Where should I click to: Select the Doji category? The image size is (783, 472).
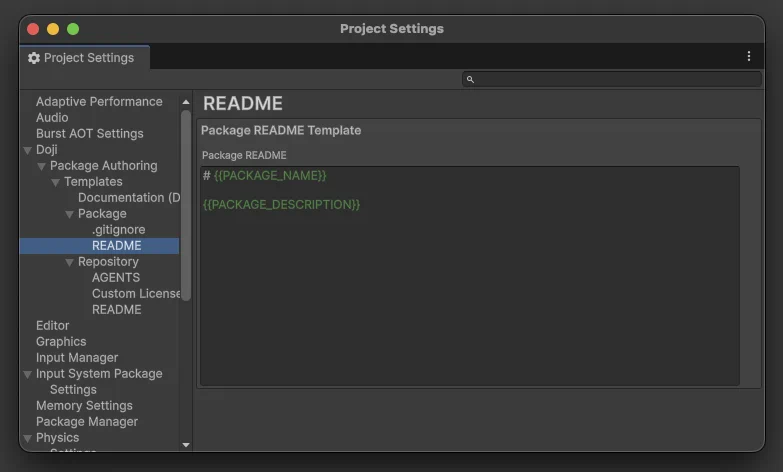46,149
